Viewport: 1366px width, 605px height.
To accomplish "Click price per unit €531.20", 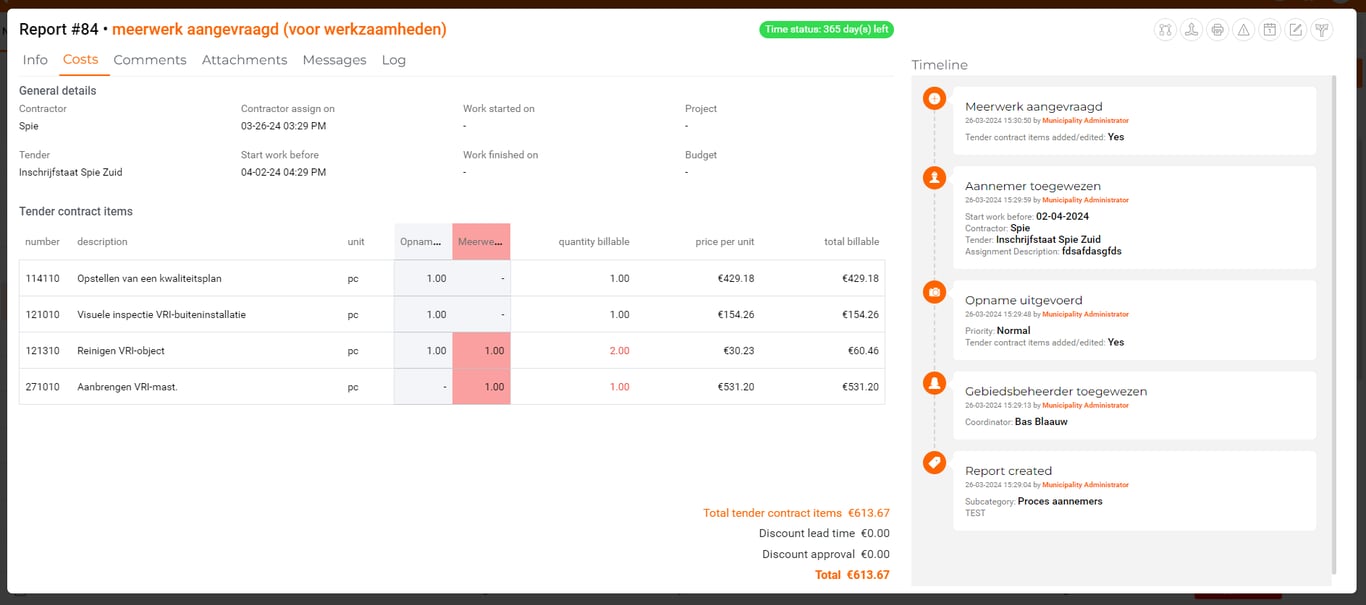I will pyautogui.click(x=736, y=387).
